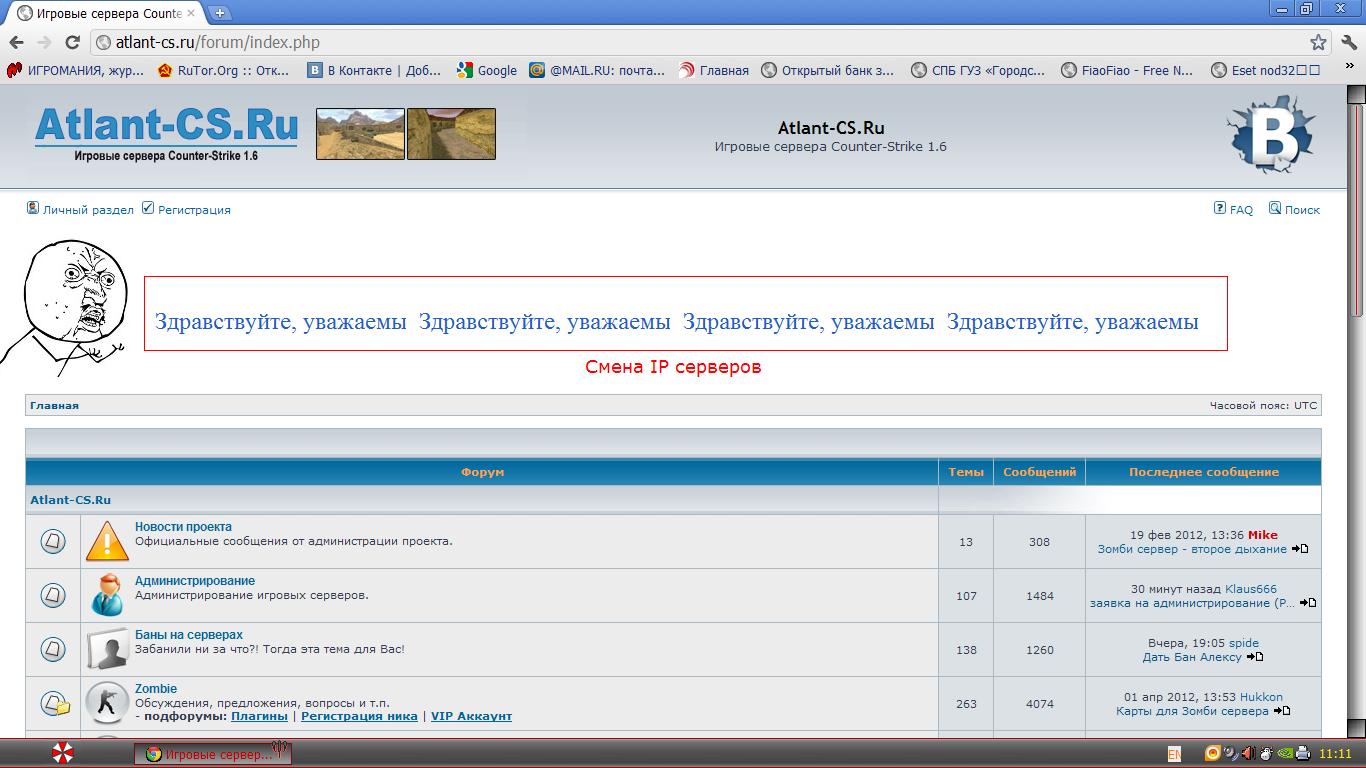Open Регистрация ника subforum

point(359,716)
